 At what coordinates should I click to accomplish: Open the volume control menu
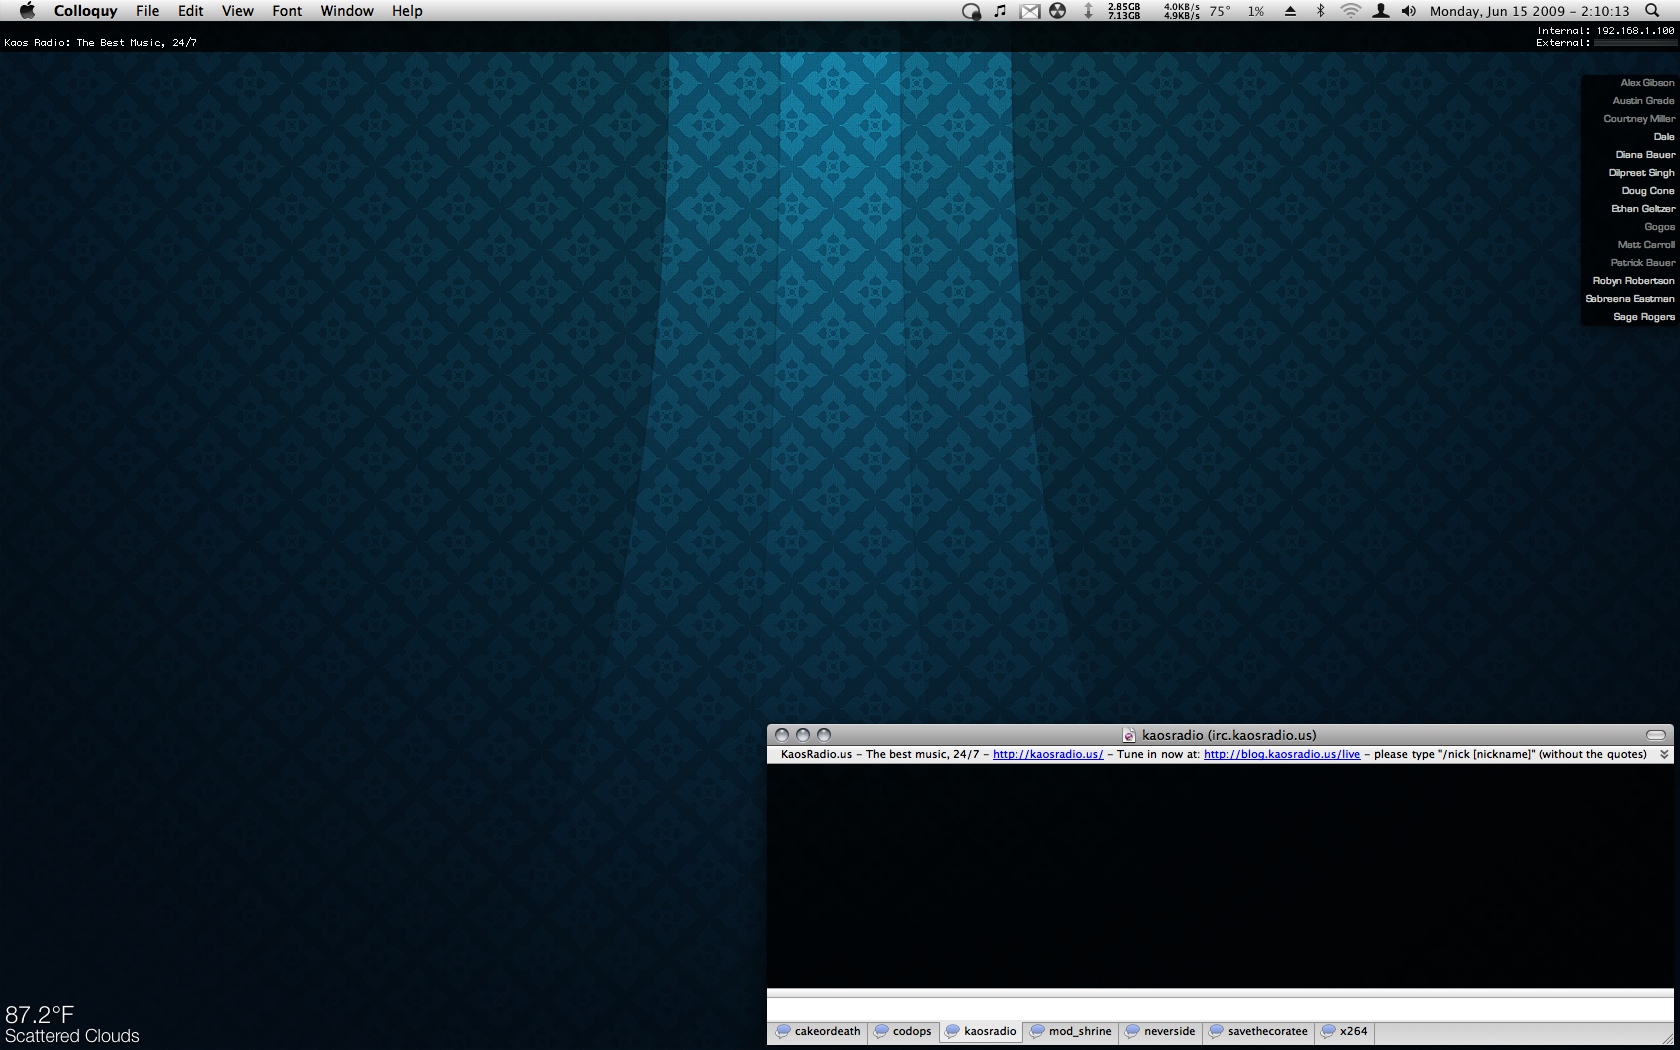[x=1409, y=11]
